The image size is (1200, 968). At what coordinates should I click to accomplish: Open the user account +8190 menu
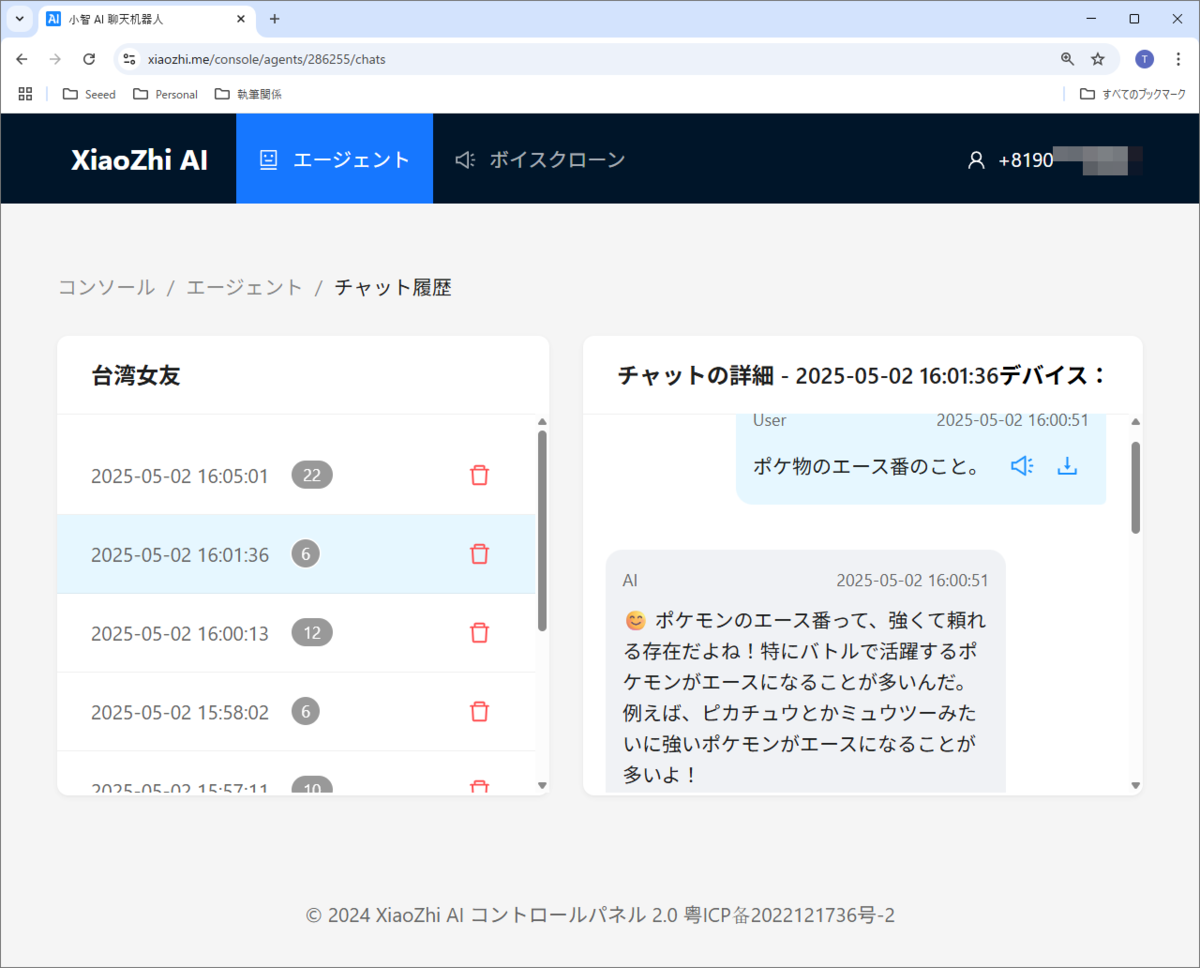pos(1054,159)
